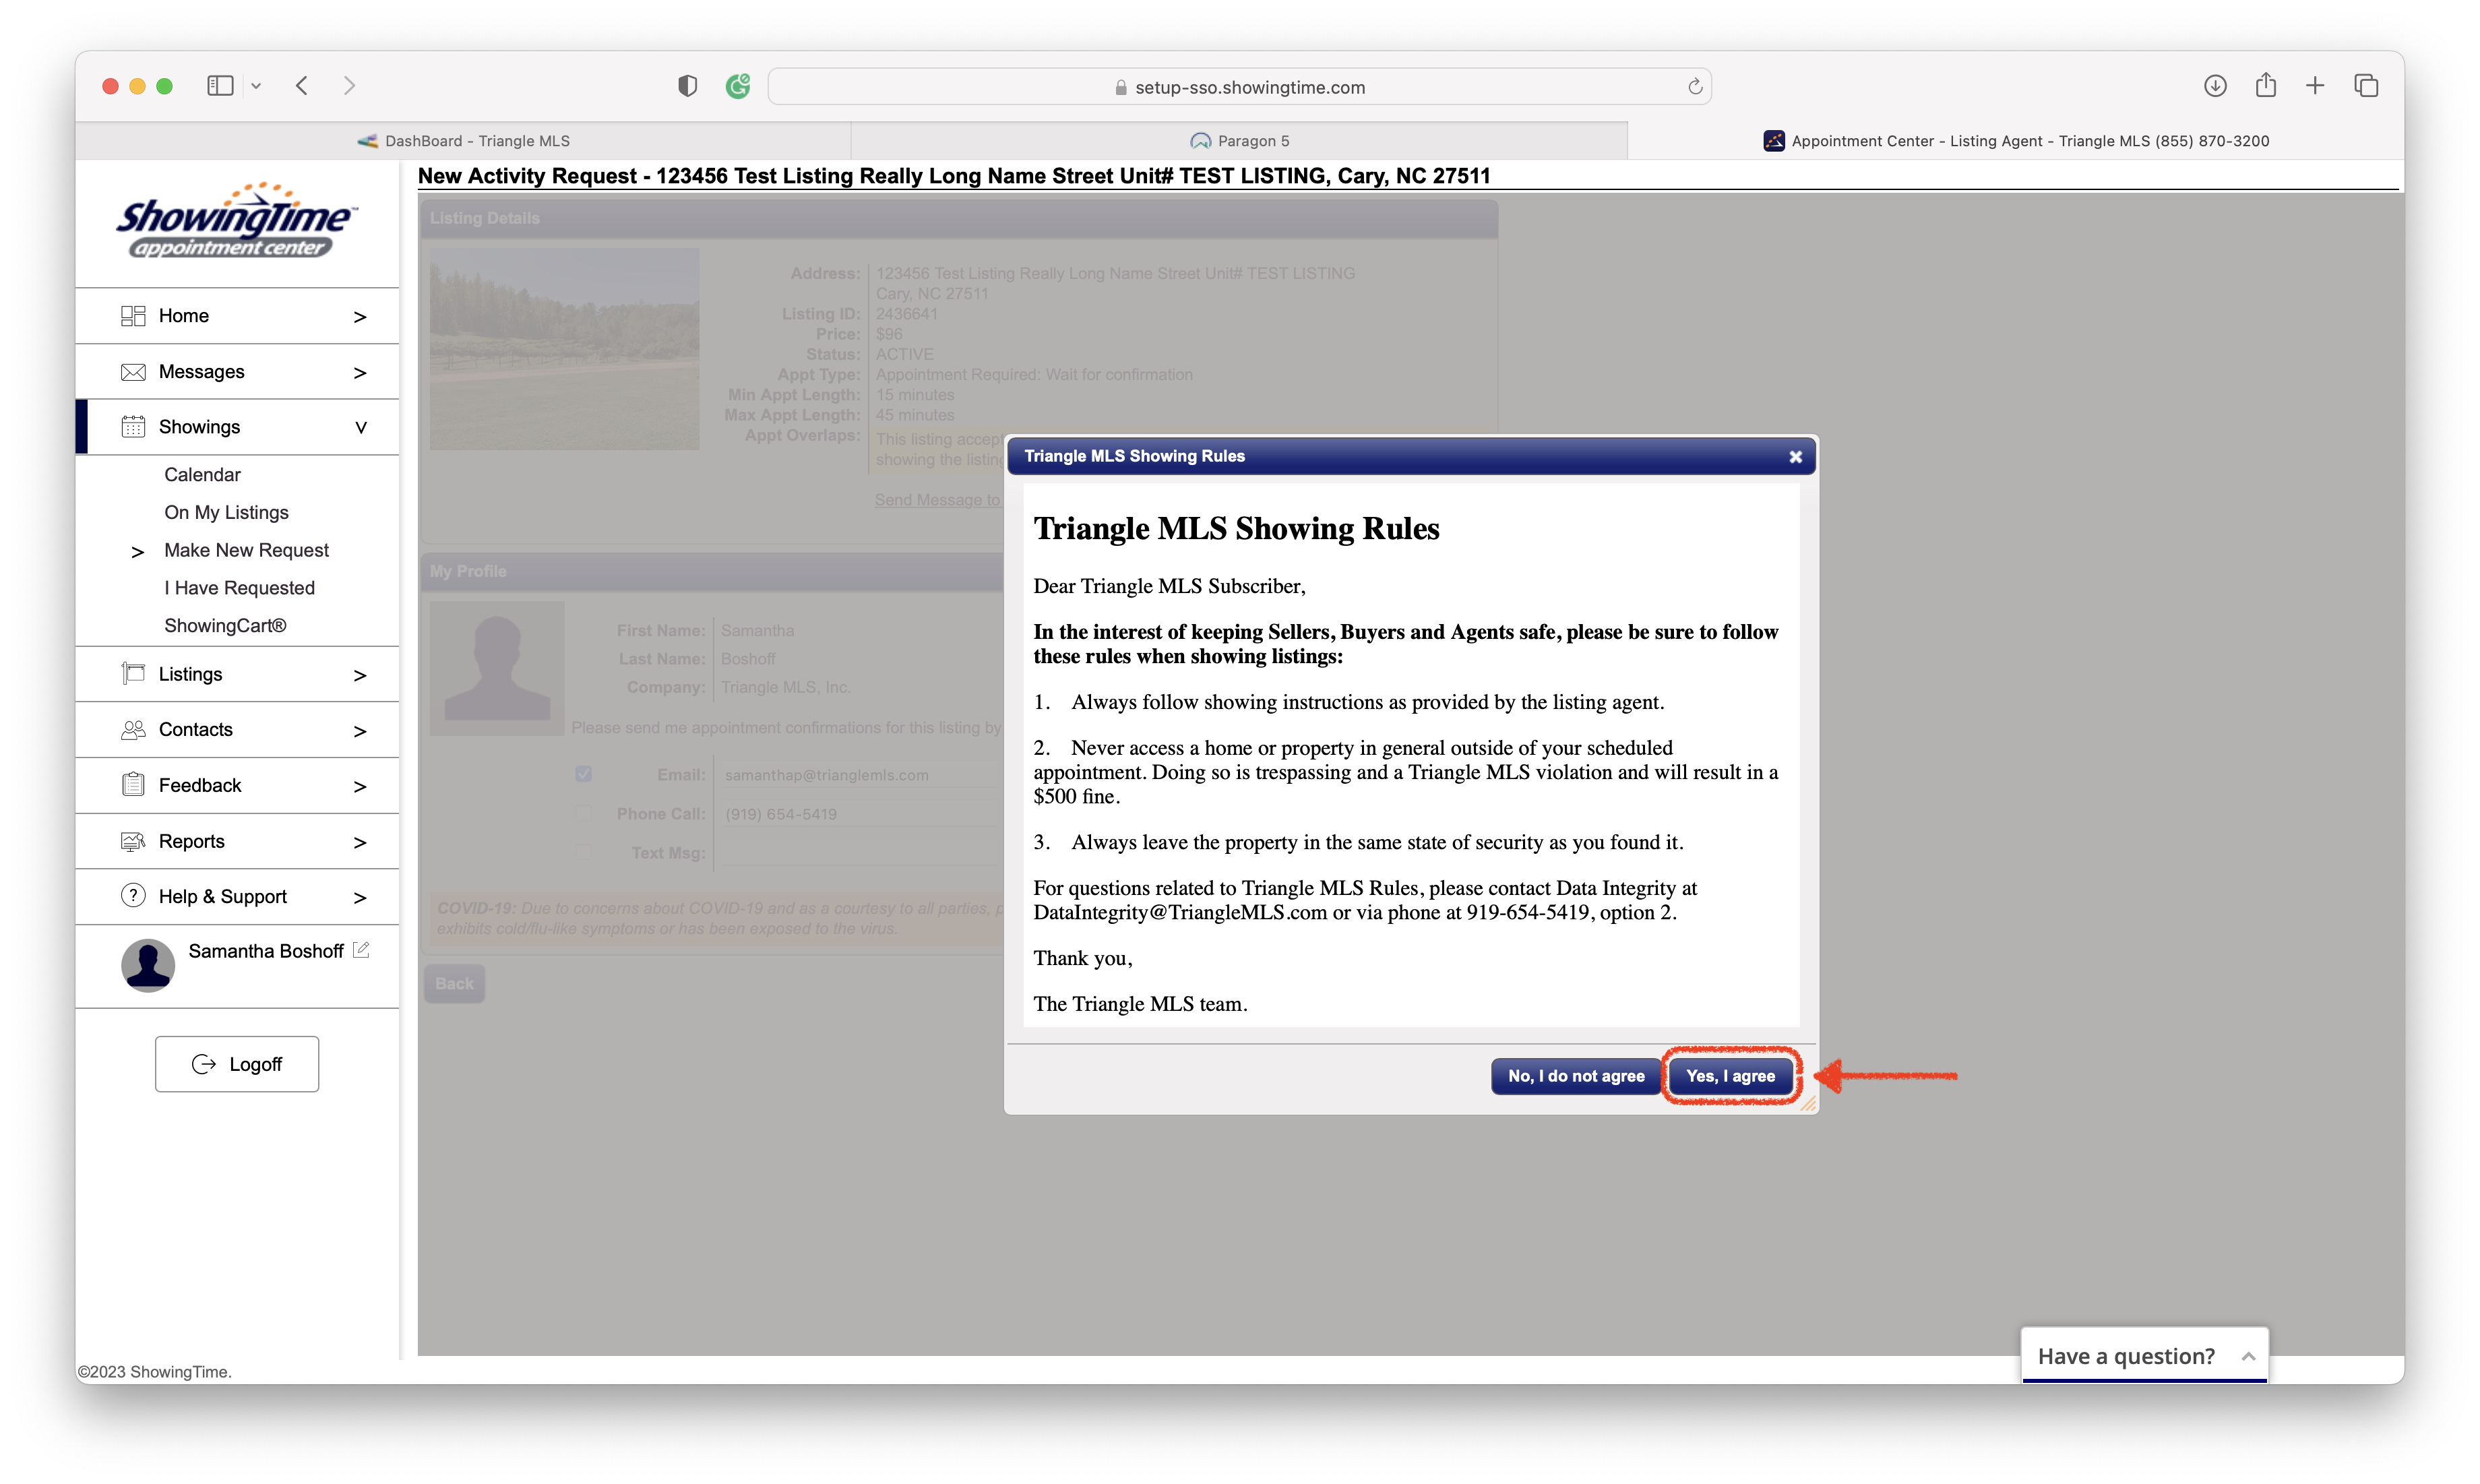
Task: Click the Messages menu label
Action: pyautogui.click(x=201, y=372)
